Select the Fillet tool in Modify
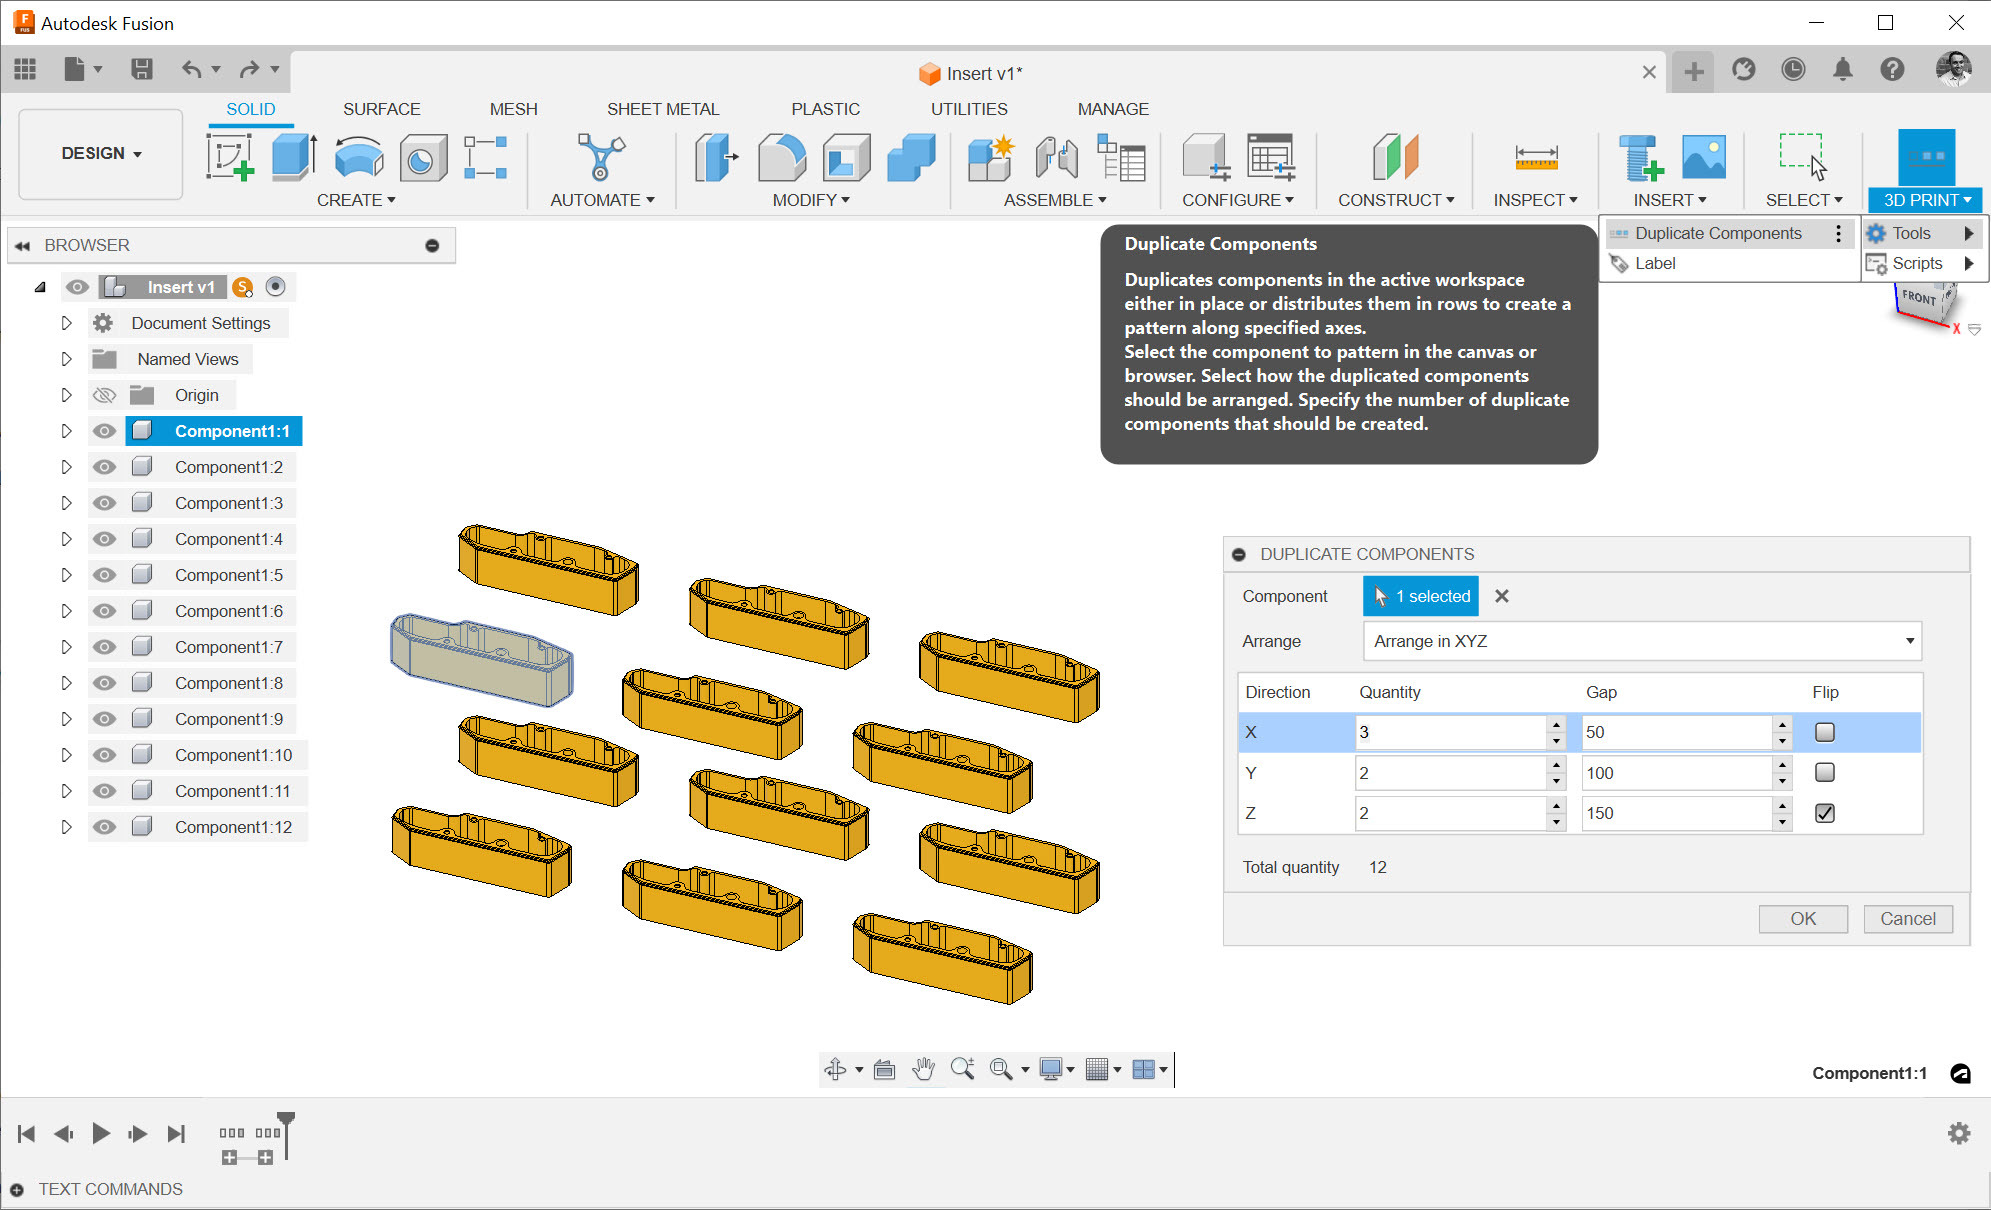The height and width of the screenshot is (1210, 1991). [781, 157]
